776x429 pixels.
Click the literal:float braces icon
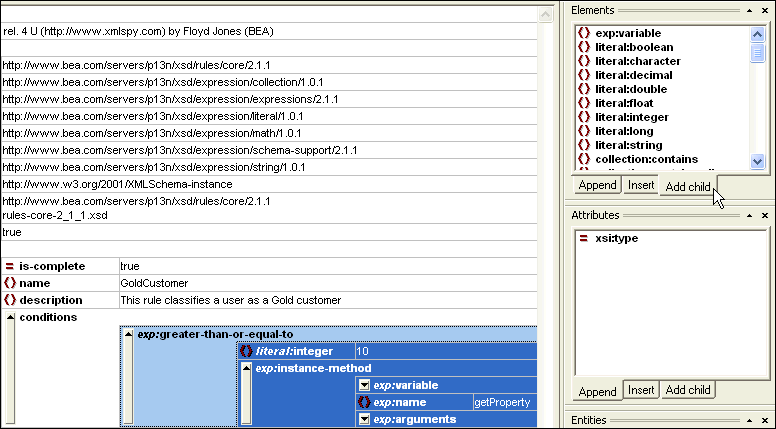click(x=584, y=103)
